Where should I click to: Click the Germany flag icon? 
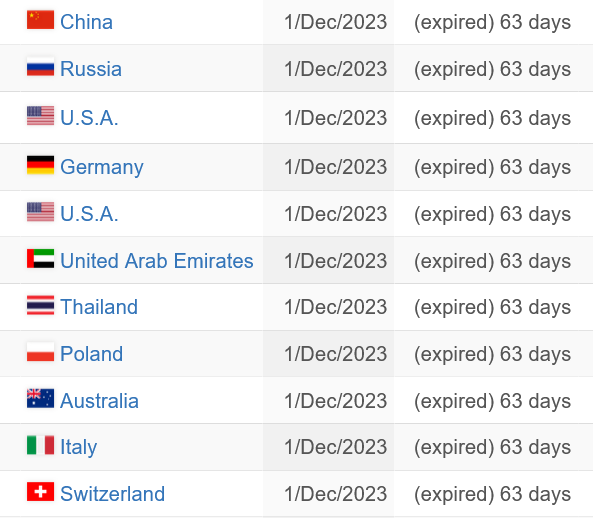[40, 165]
